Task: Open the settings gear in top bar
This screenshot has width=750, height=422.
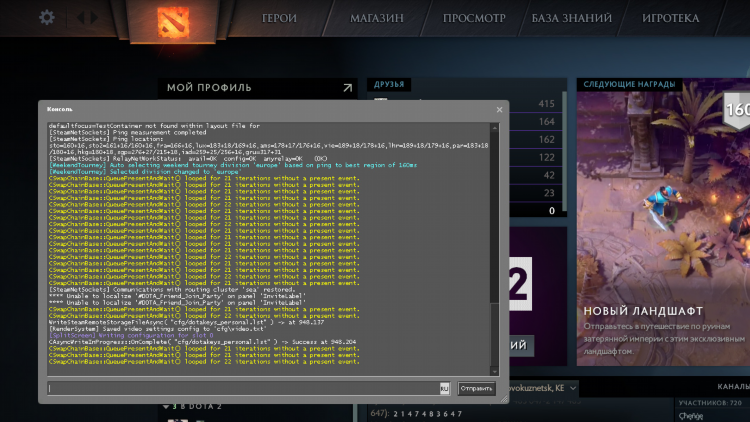Action: pyautogui.click(x=47, y=18)
